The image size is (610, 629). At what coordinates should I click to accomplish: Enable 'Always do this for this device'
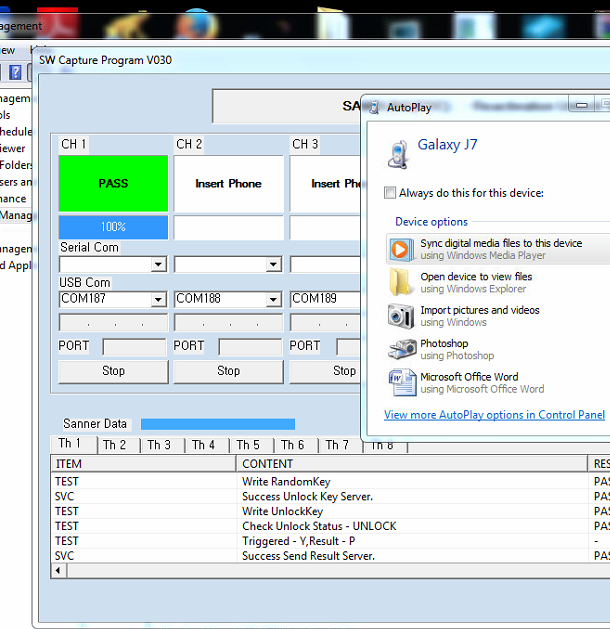coord(390,193)
